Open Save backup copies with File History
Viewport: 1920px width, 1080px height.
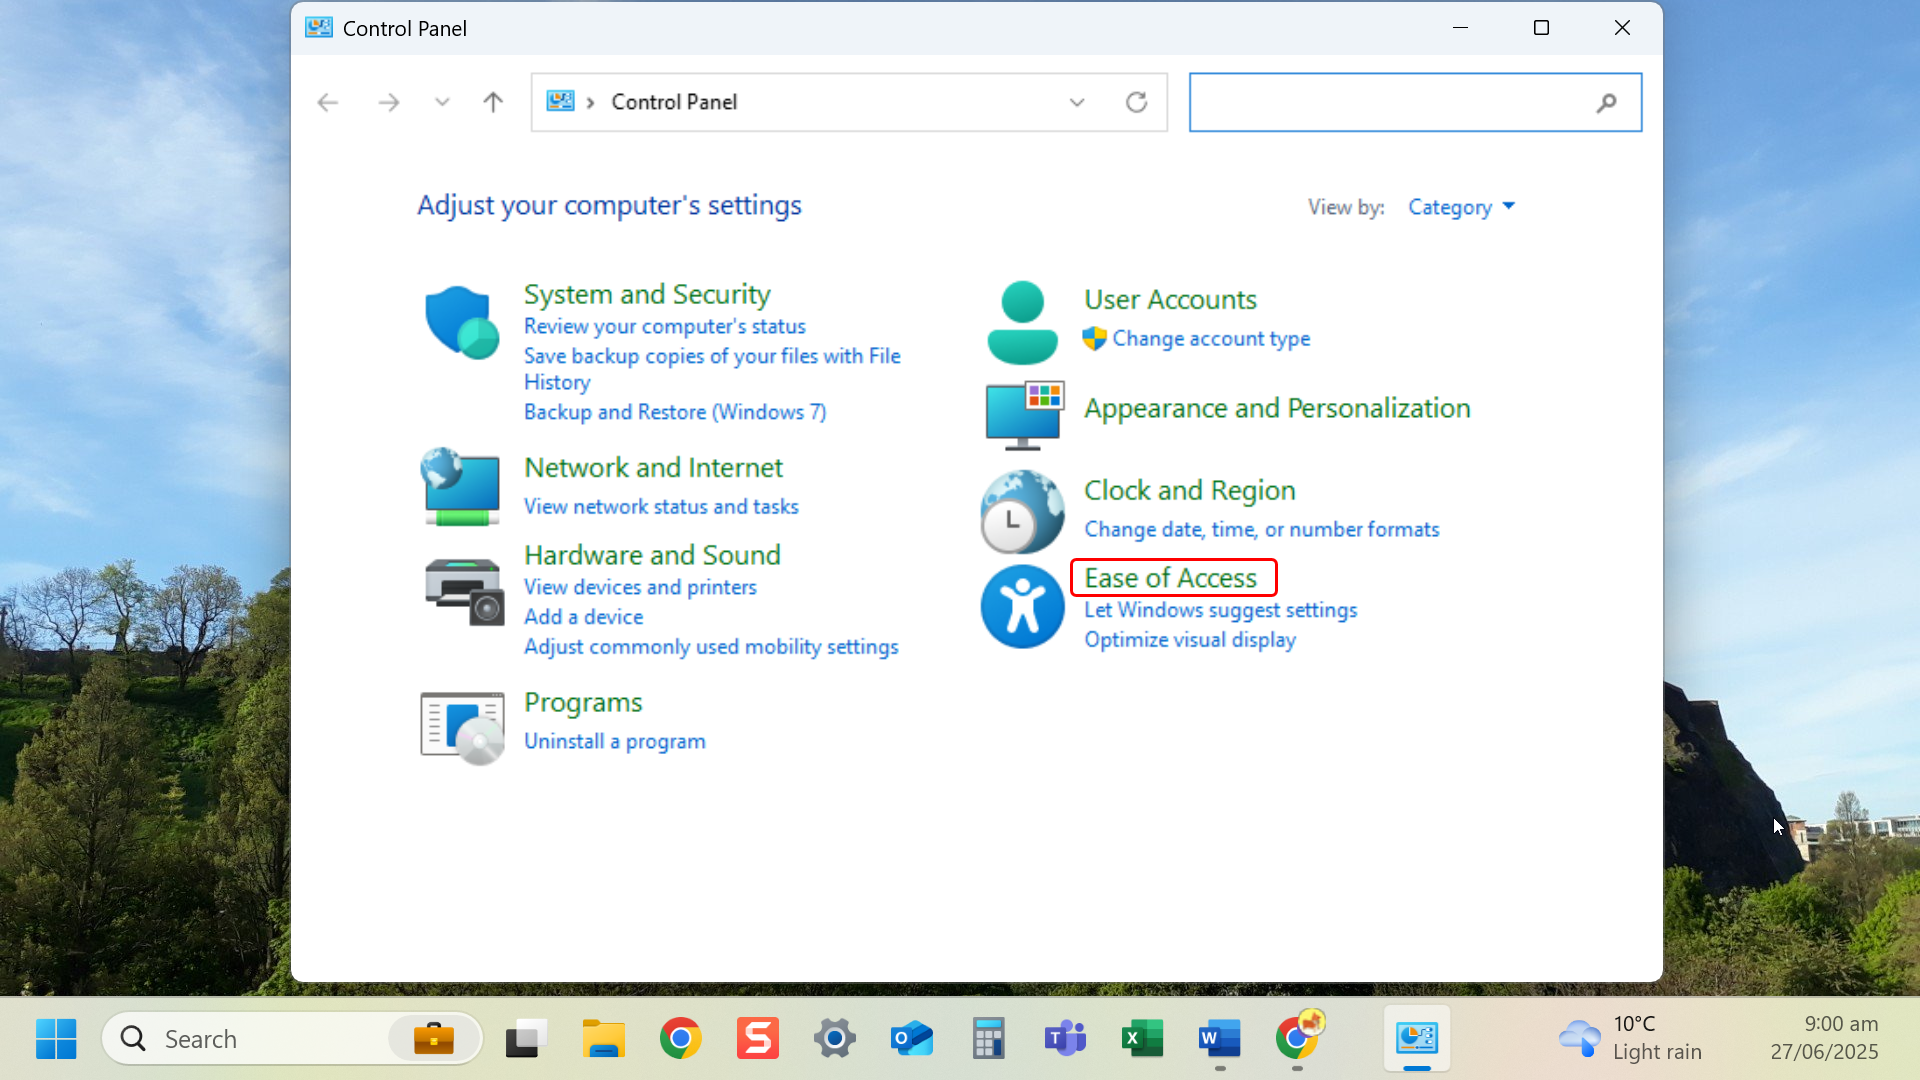(712, 369)
